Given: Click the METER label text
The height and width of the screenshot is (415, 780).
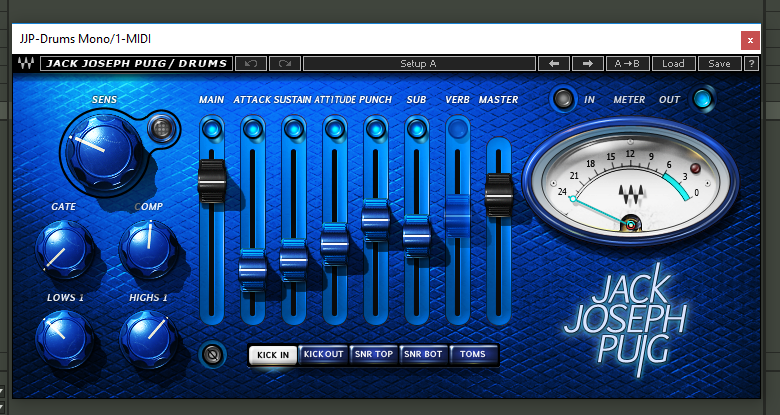Looking at the screenshot, I should [629, 100].
